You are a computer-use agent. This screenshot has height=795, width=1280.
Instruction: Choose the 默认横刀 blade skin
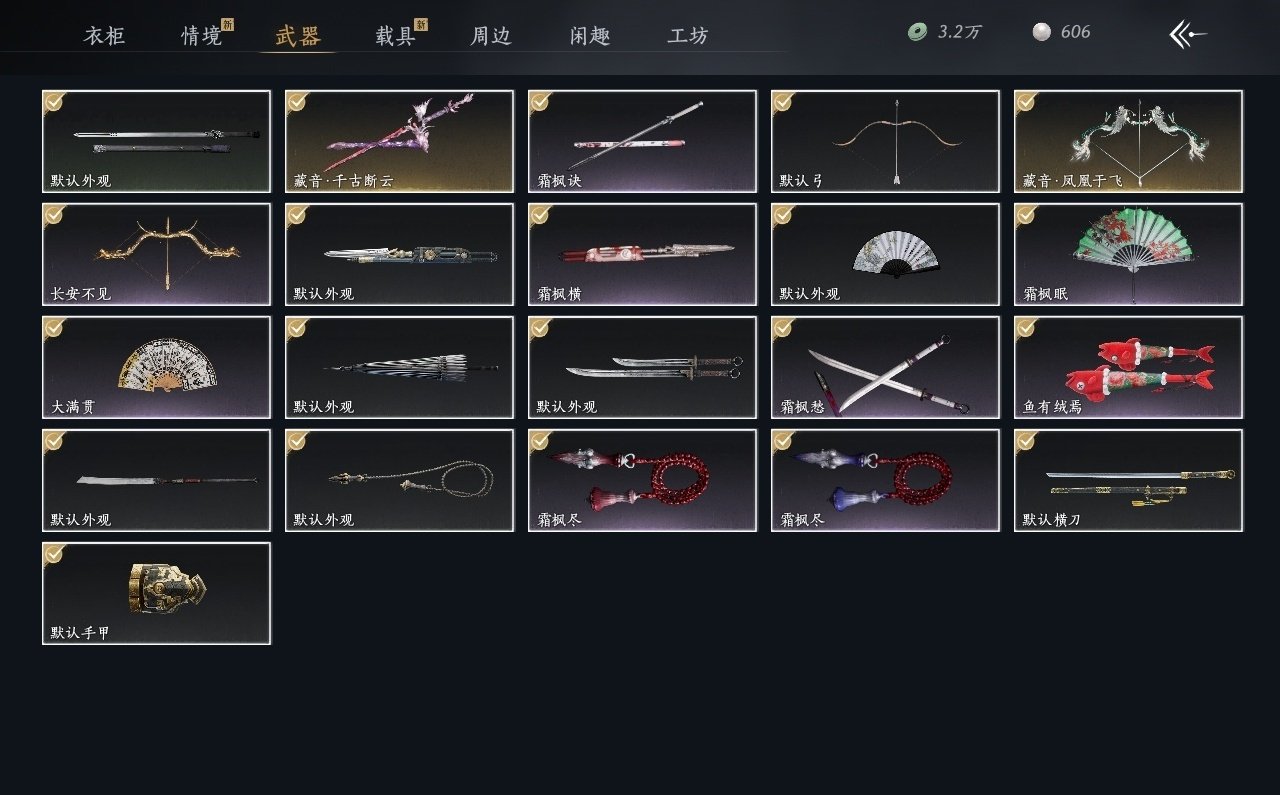pos(1128,480)
